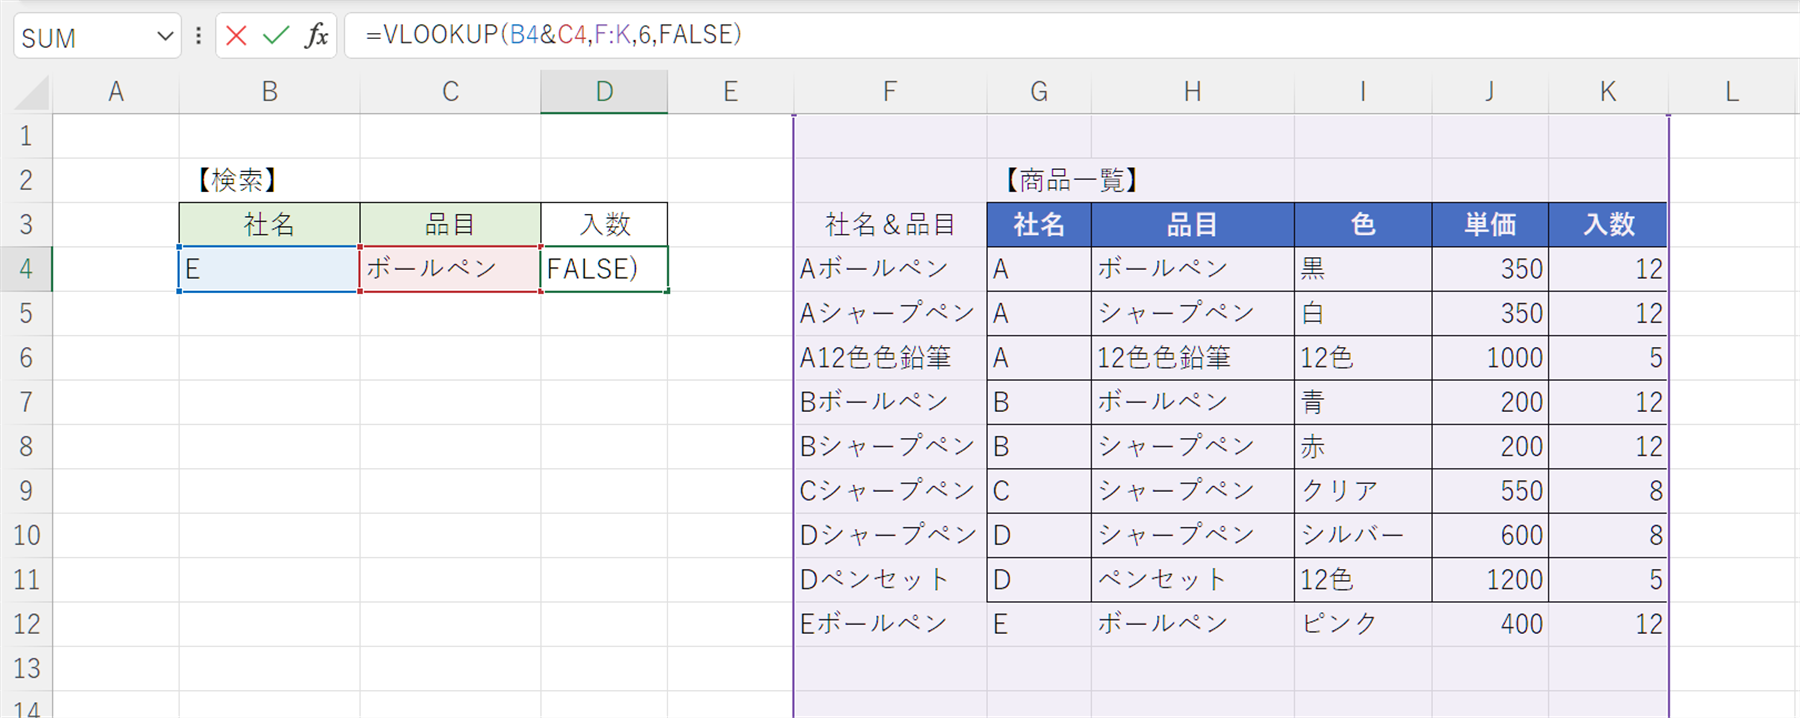Screen dimensions: 1800x718
Task: Click the three-dot formula bar handle
Action: pyautogui.click(x=198, y=37)
